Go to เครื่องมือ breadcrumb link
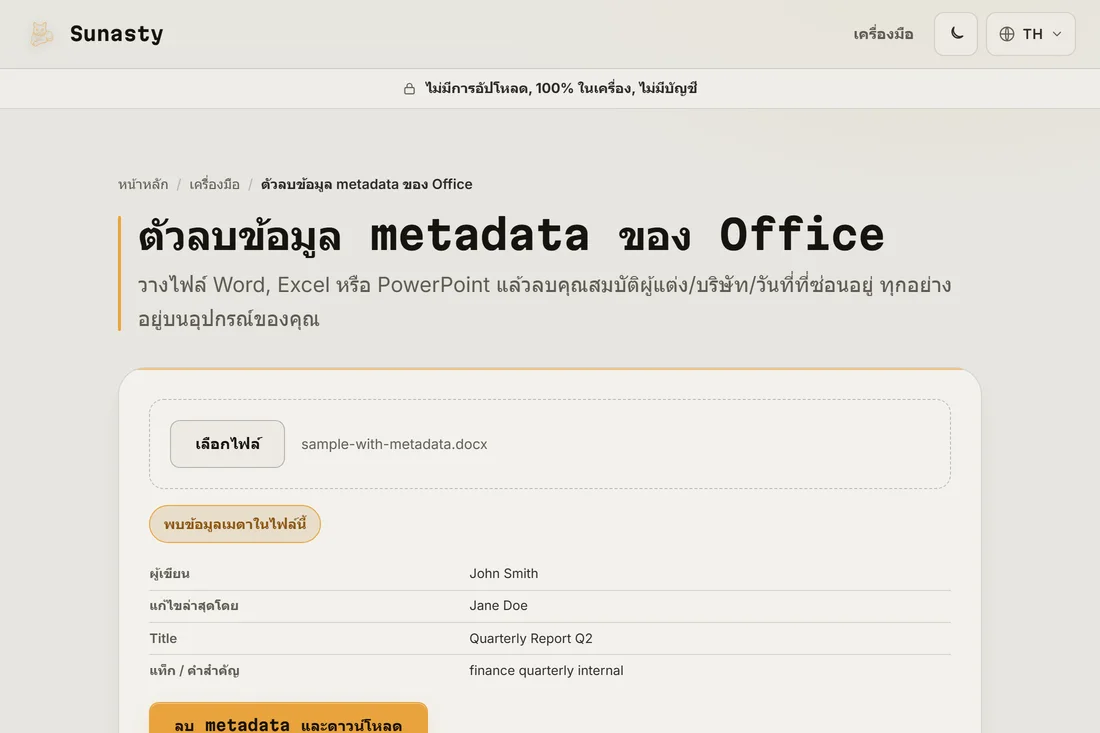The image size is (1100, 733). coord(215,184)
